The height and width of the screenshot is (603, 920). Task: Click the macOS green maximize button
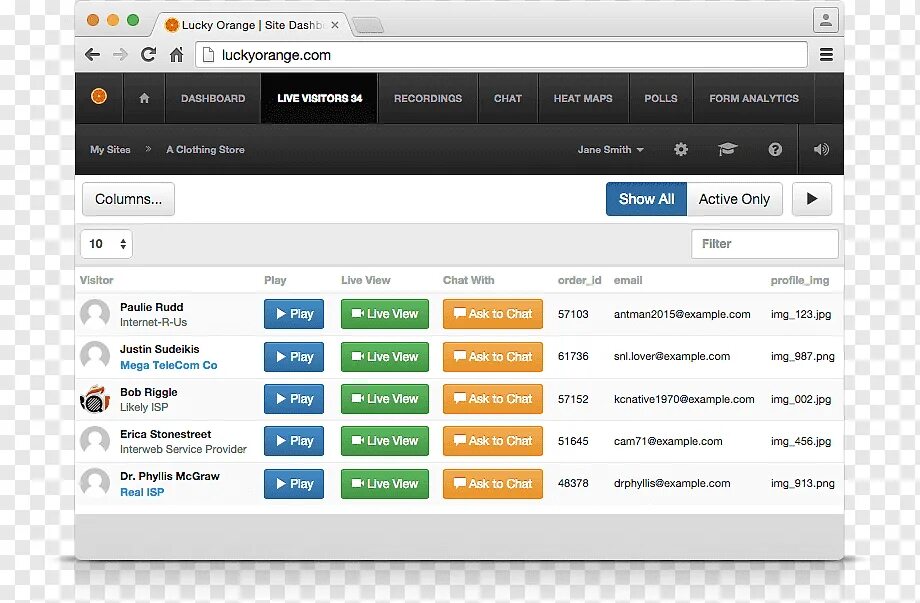pos(133,20)
